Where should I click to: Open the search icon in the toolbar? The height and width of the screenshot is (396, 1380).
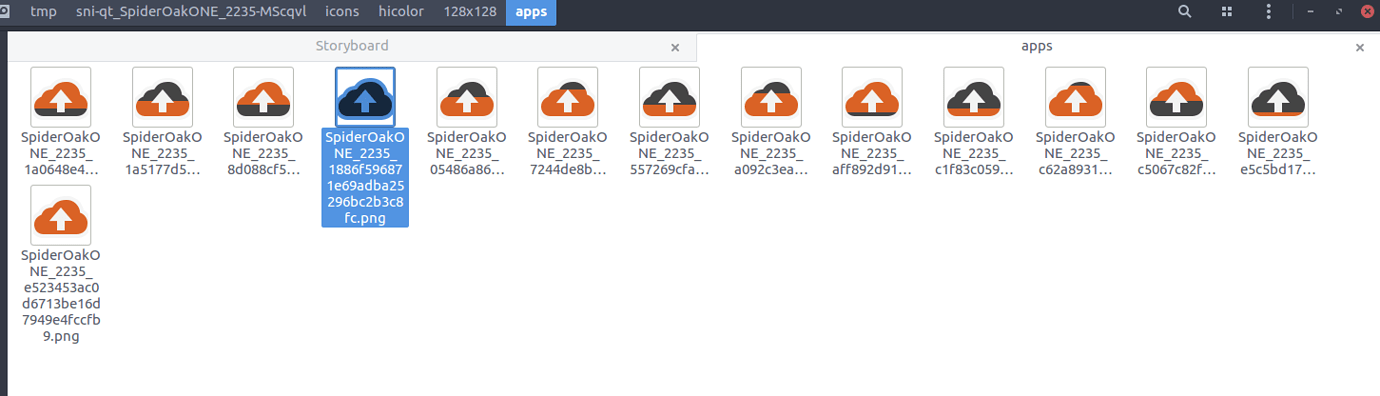pos(1184,12)
